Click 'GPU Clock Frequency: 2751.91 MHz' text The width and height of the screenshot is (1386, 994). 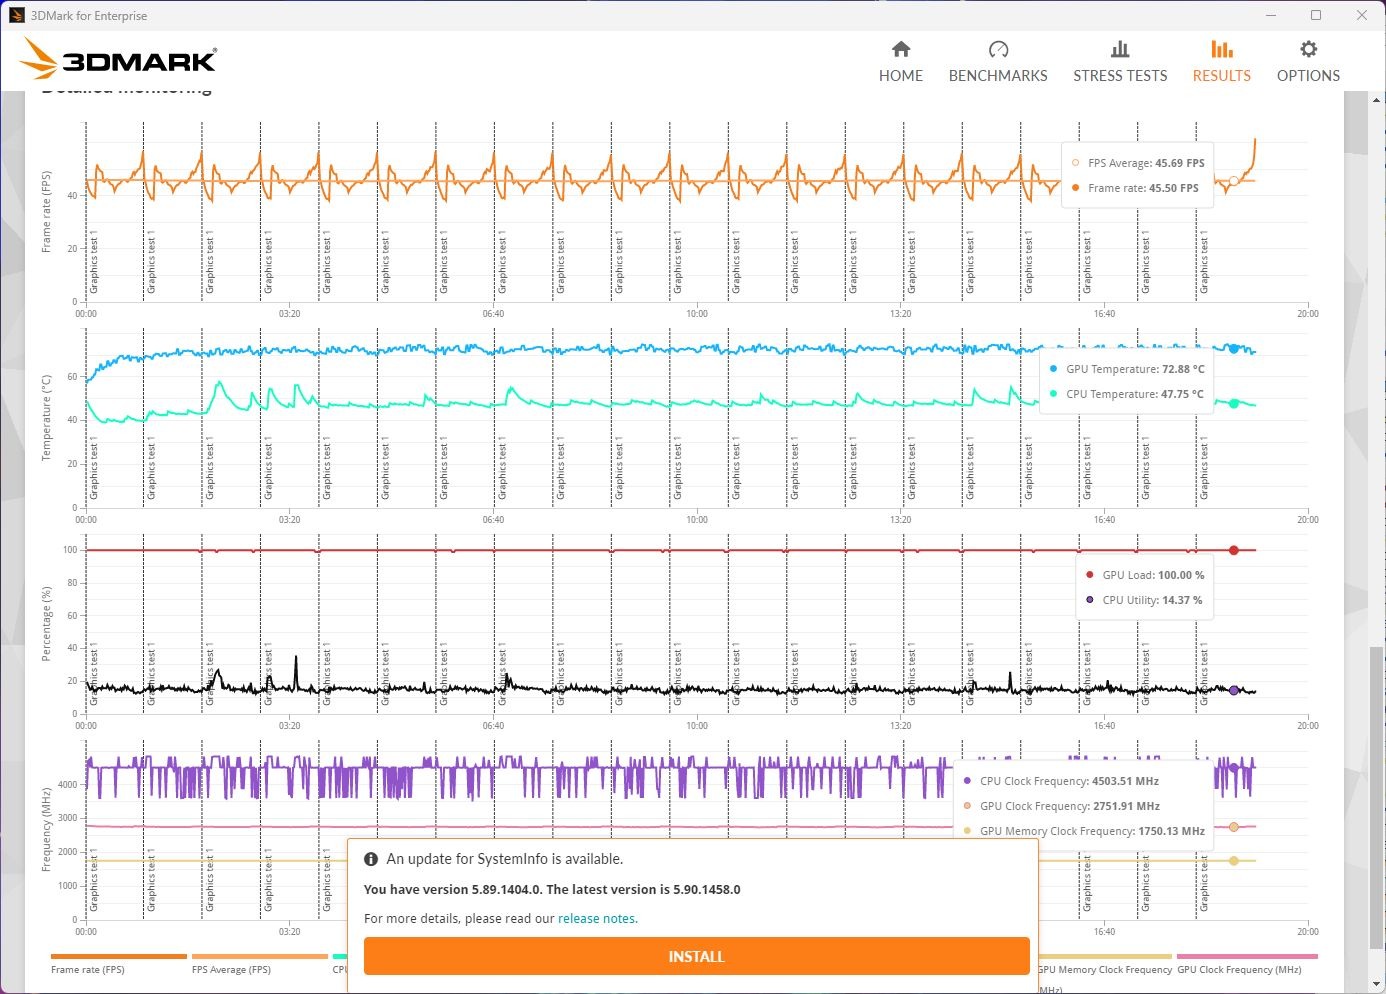[x=1070, y=806]
